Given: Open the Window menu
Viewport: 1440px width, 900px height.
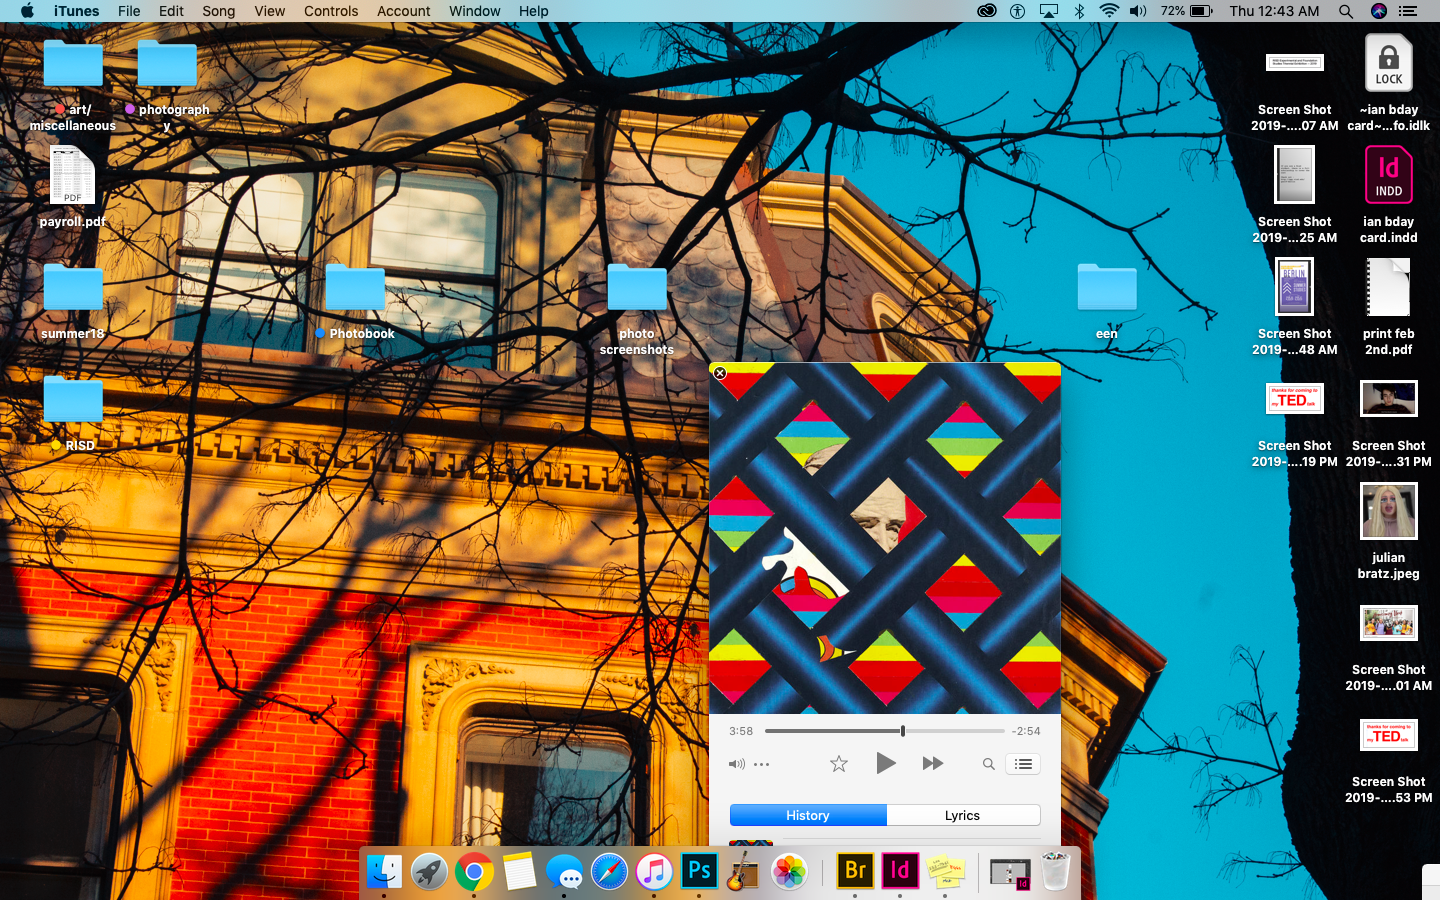Looking at the screenshot, I should [x=475, y=11].
